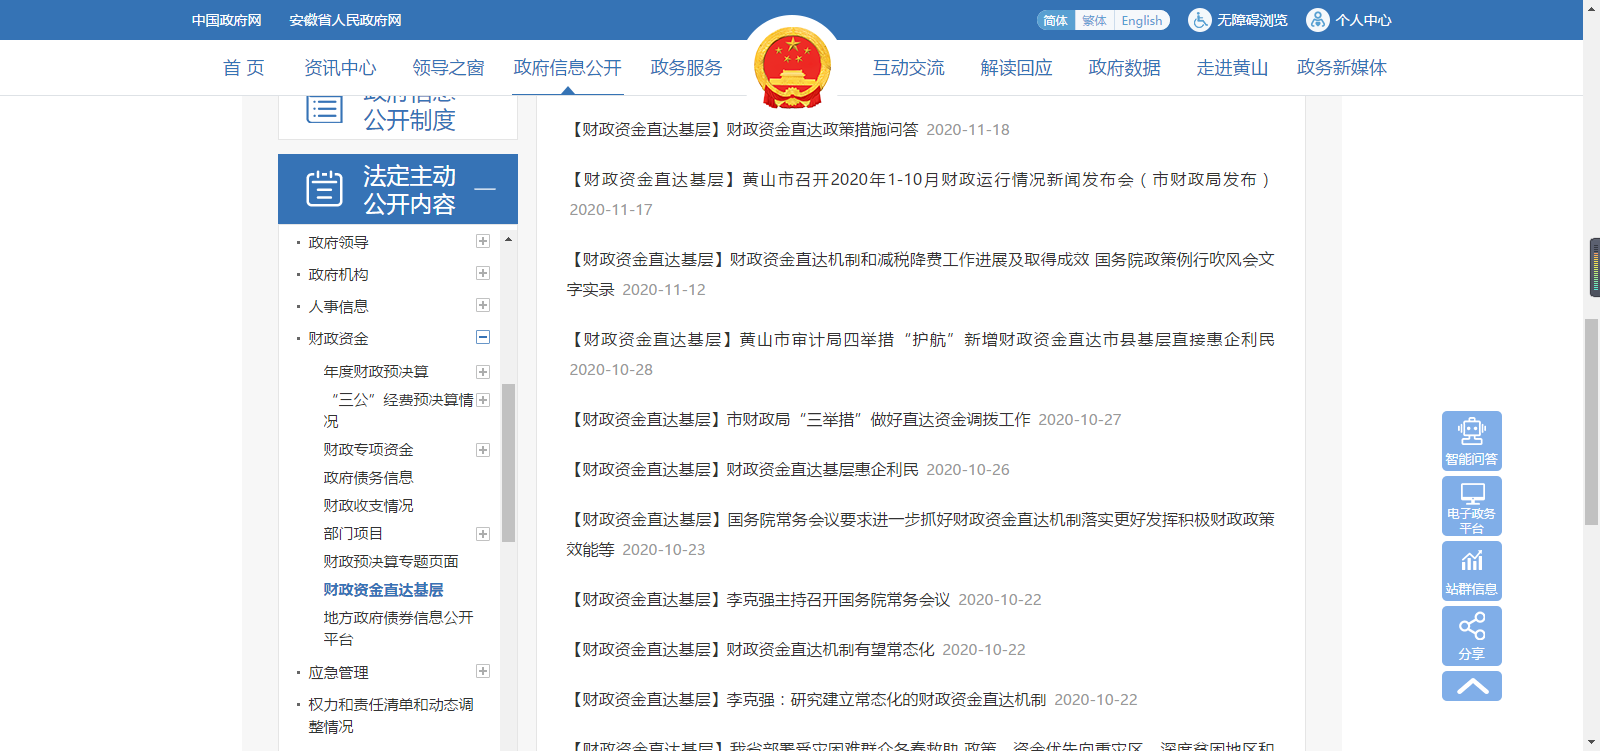Open article 财政资金直达机制有望常态化
Viewport: 1600px width, 751px height.
[830, 650]
